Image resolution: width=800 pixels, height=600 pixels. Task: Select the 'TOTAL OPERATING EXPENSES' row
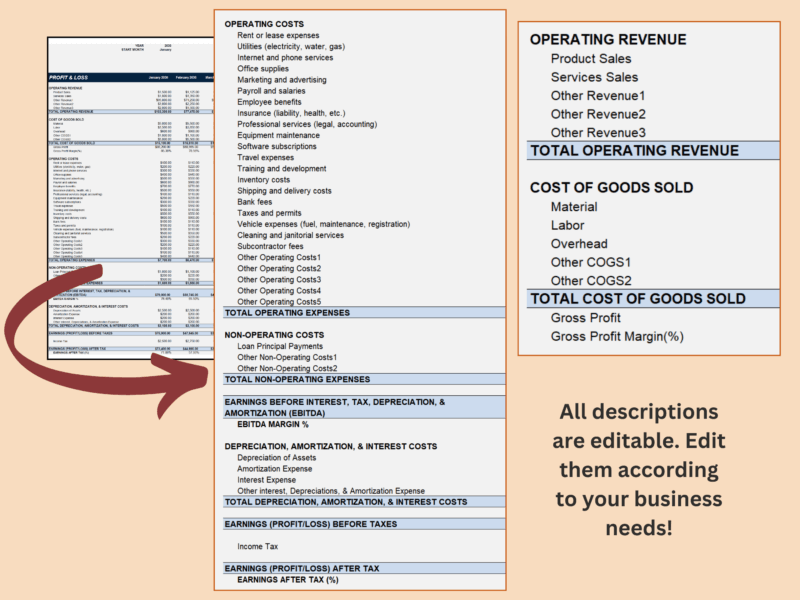(364, 313)
